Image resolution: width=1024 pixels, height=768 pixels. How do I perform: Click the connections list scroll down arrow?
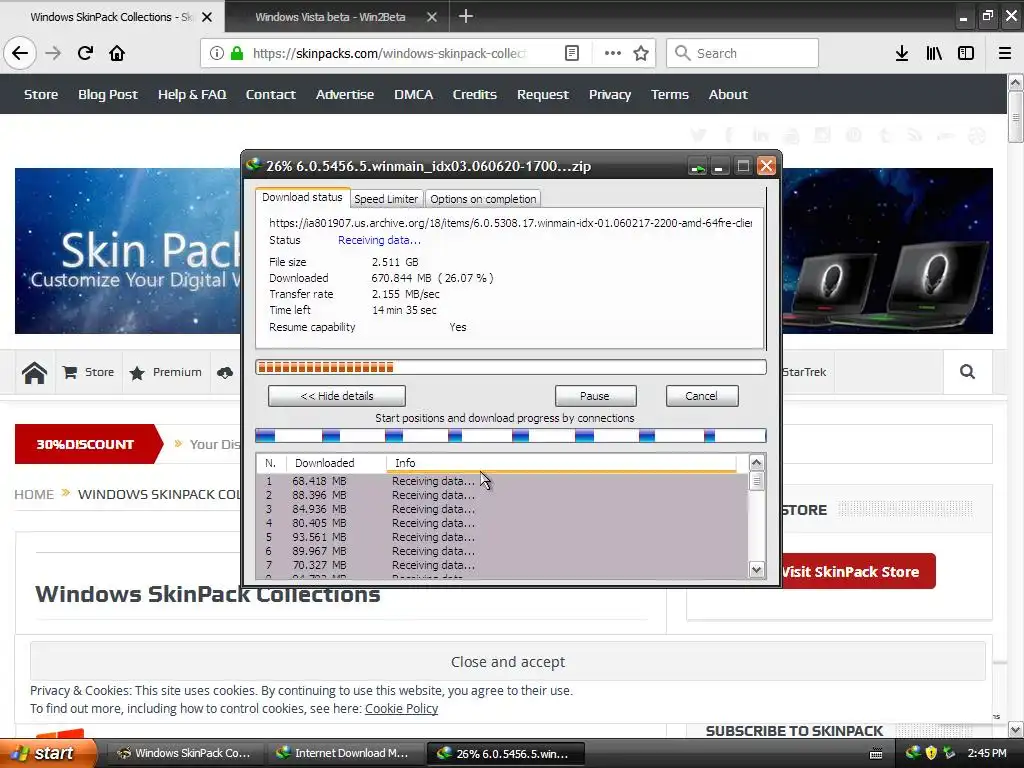[x=756, y=569]
